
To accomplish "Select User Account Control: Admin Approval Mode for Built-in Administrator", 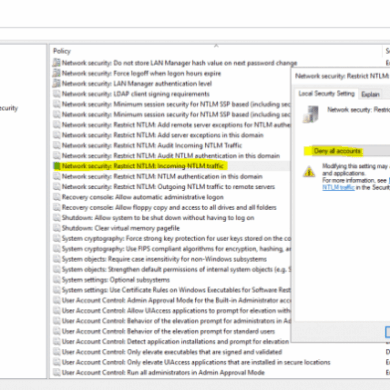I will click(x=176, y=300).
